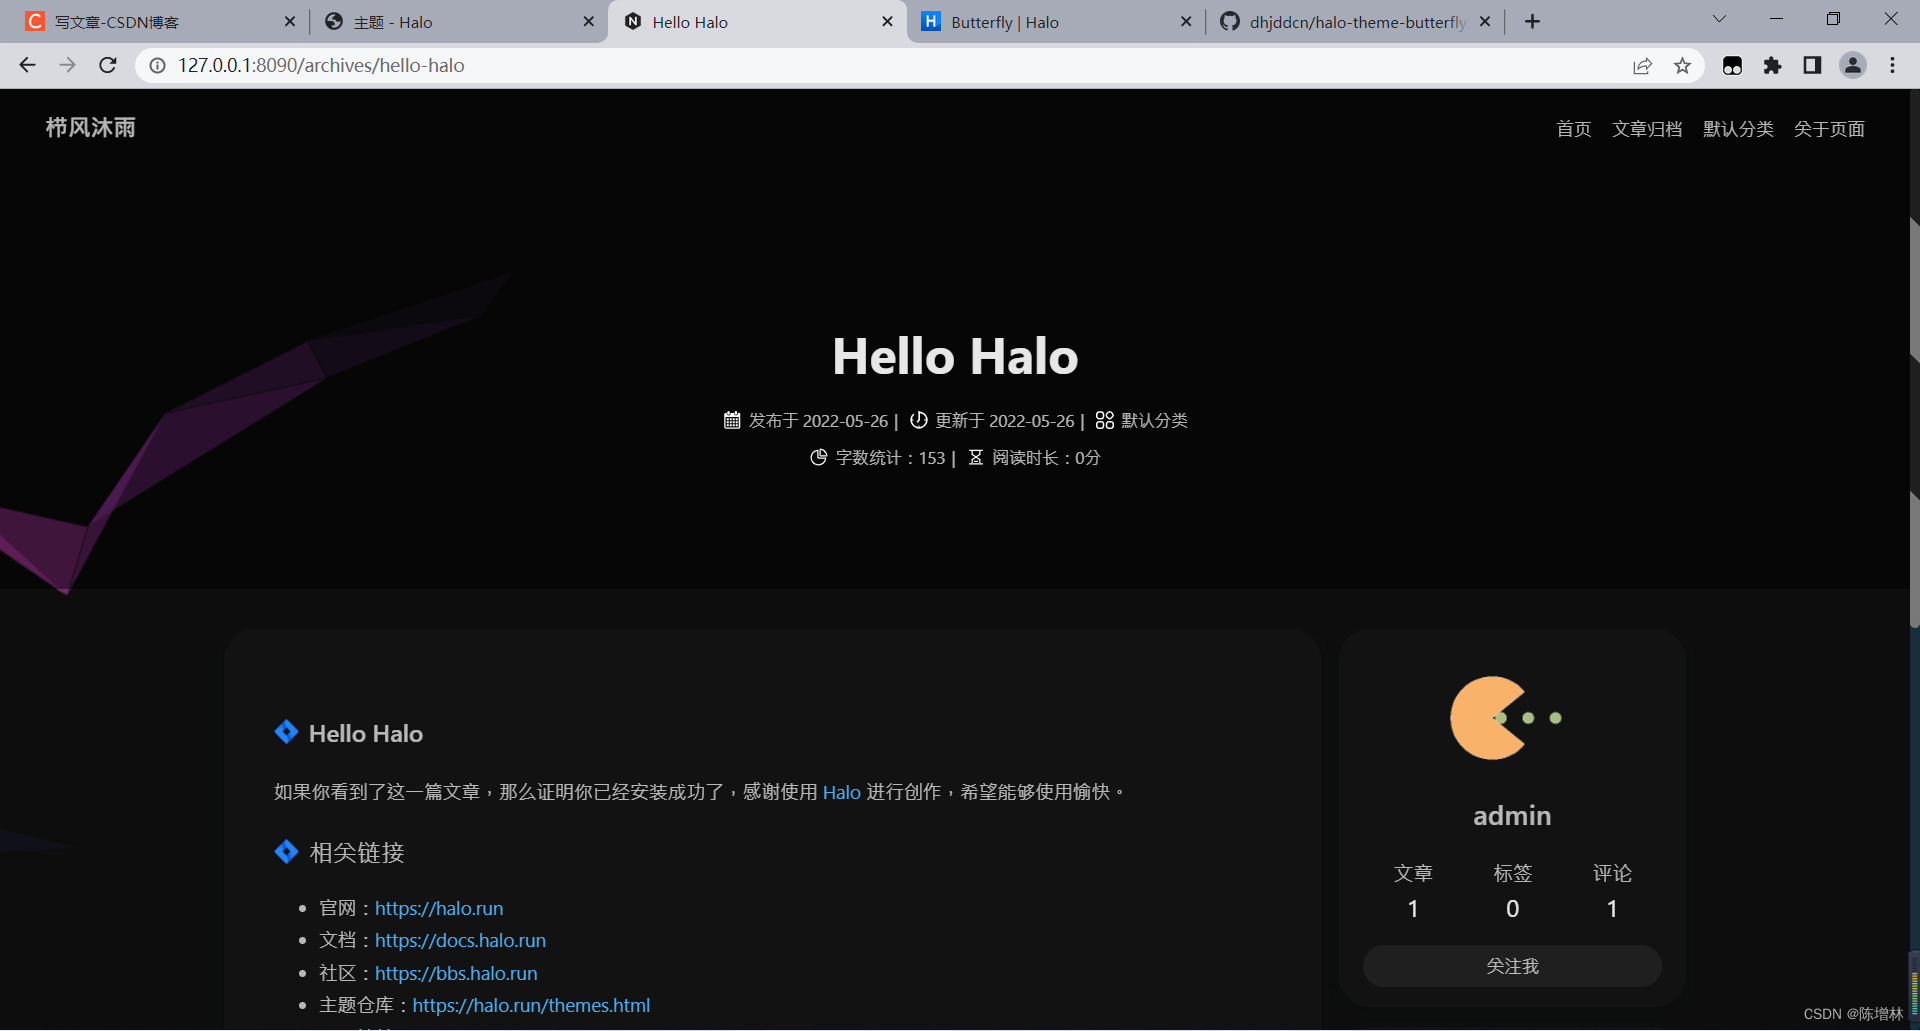Bookmark this page with the star icon
Image resolution: width=1920 pixels, height=1031 pixels.
point(1683,65)
